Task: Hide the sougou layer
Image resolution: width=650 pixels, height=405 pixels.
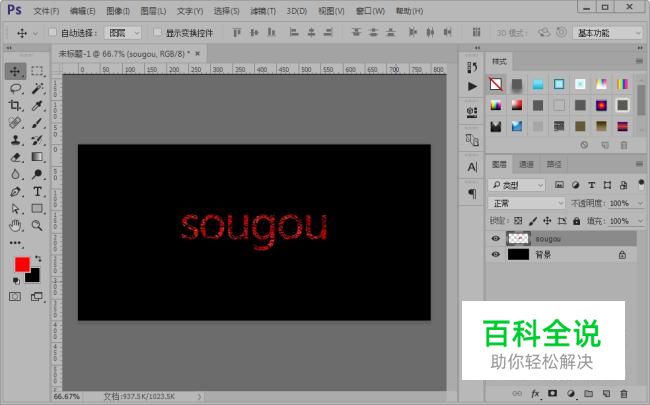Action: pyautogui.click(x=495, y=238)
